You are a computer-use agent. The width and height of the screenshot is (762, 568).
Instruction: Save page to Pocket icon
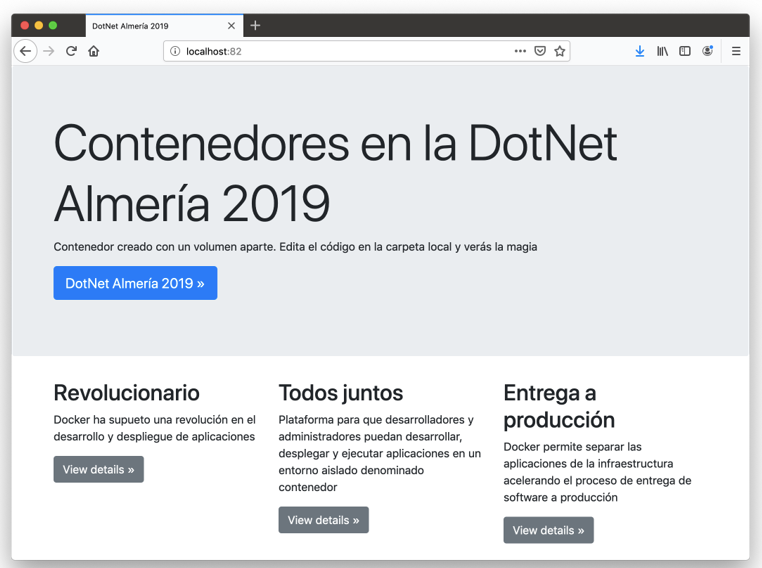click(x=540, y=51)
